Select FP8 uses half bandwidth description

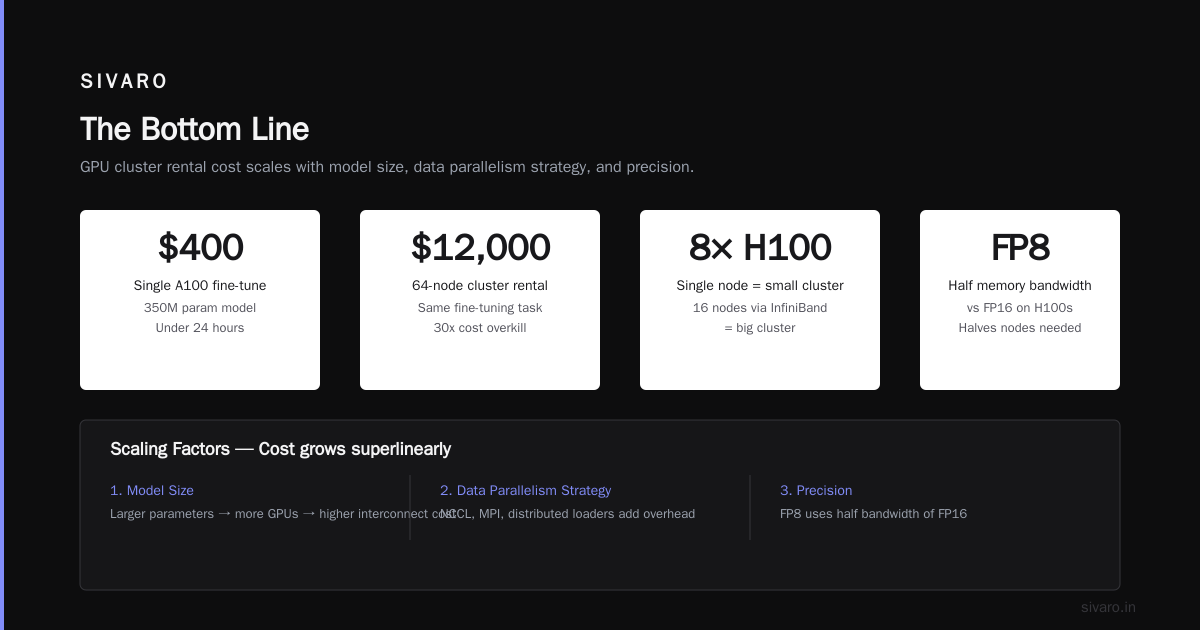[873, 514]
